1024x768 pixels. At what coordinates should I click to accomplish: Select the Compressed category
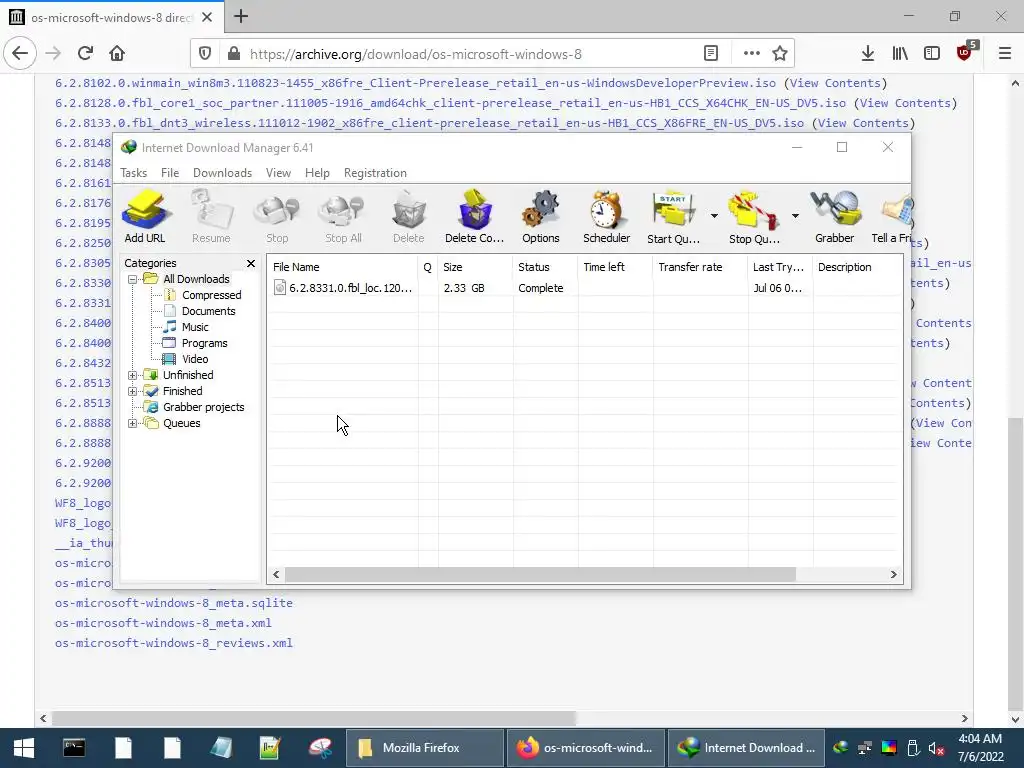point(212,295)
